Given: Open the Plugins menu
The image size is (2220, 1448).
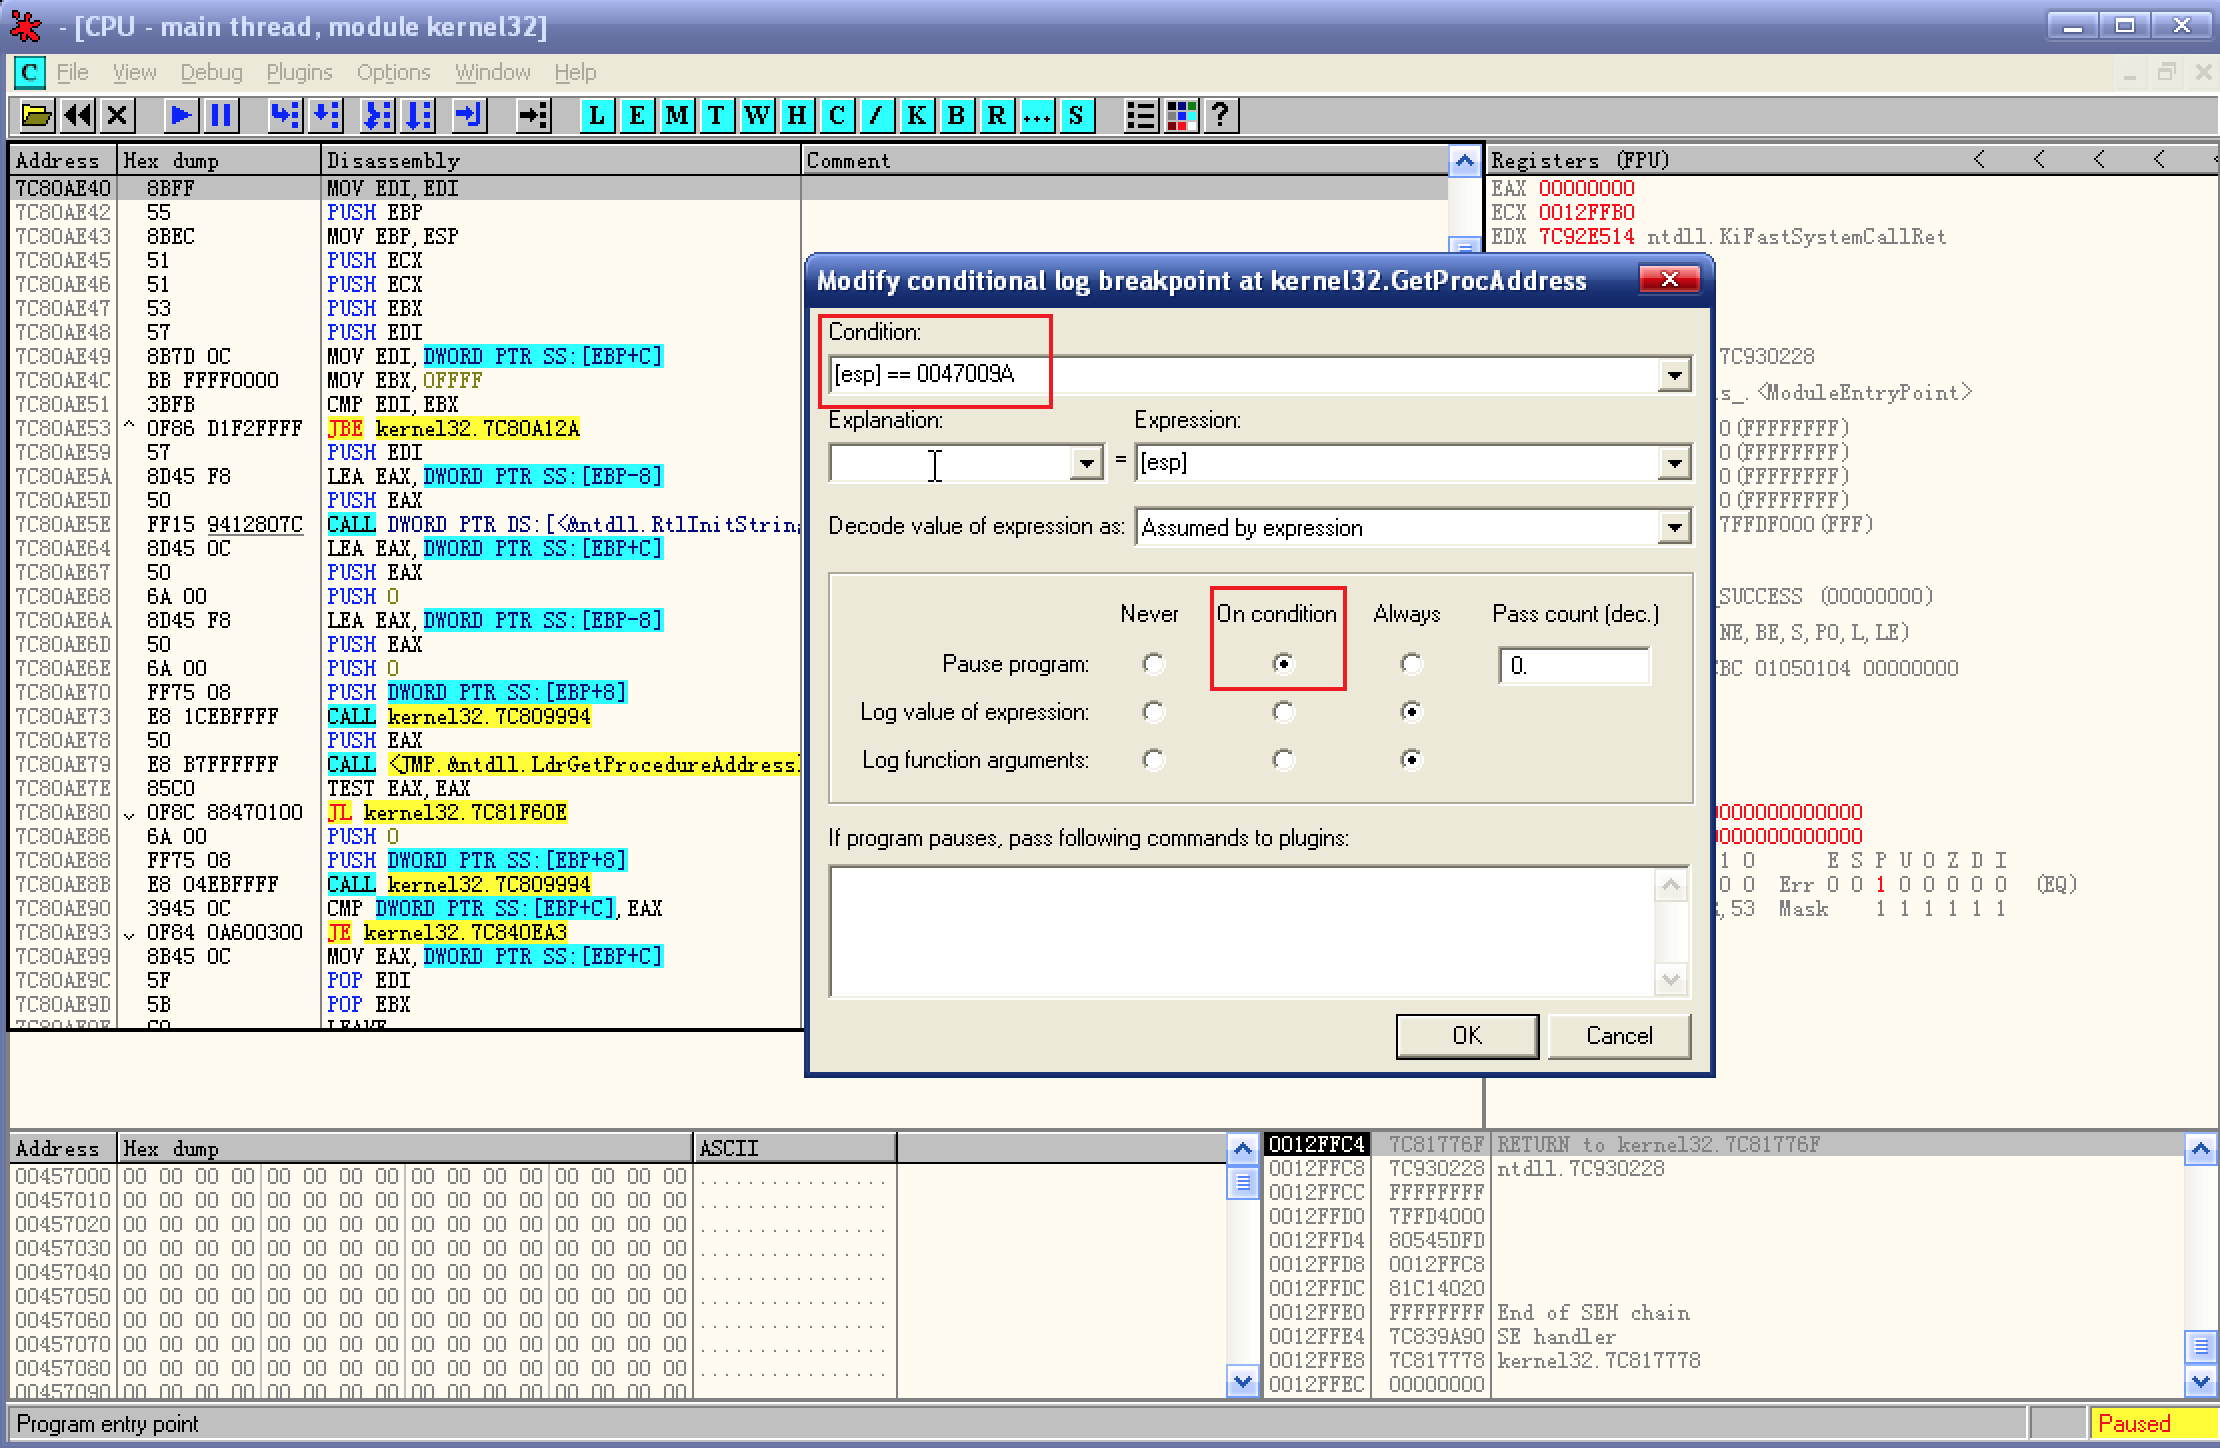Looking at the screenshot, I should click(x=299, y=73).
